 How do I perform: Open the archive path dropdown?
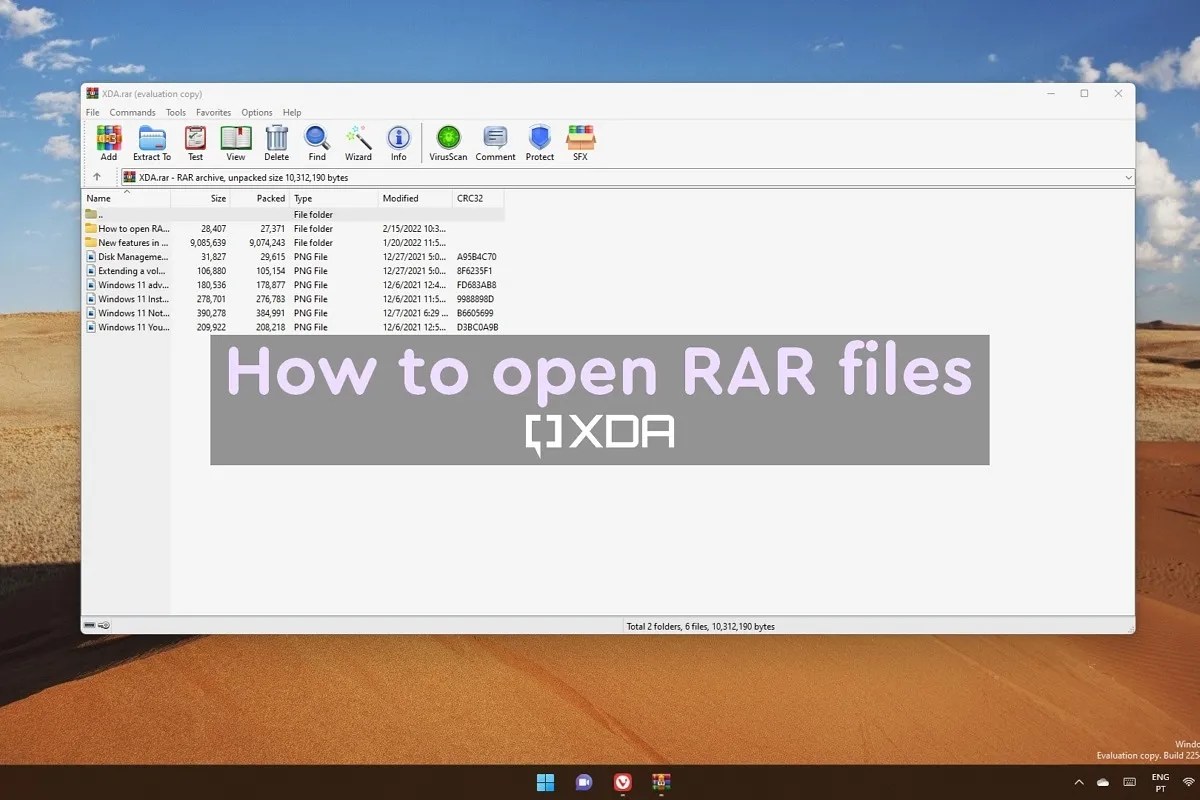pyautogui.click(x=1128, y=177)
